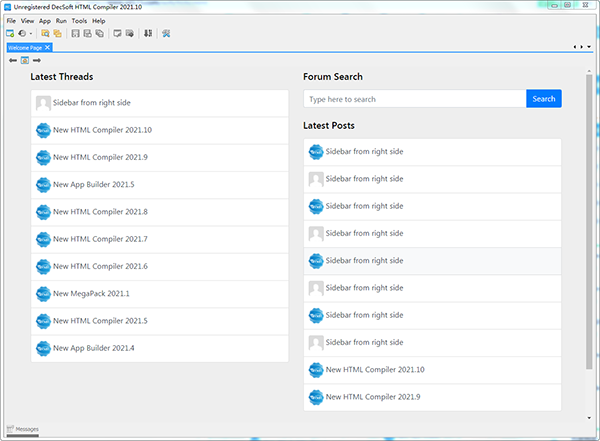Open New MegaPack 2021.1 thread
600x441 pixels.
pyautogui.click(x=92, y=294)
